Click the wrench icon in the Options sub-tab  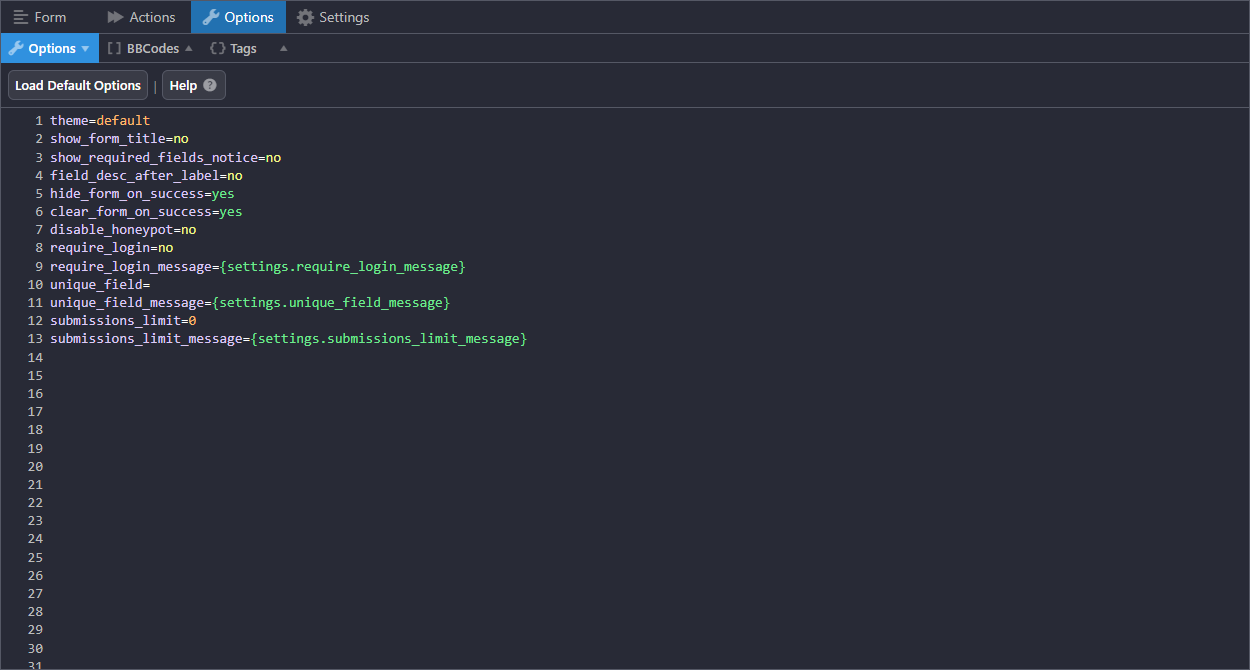(15, 48)
